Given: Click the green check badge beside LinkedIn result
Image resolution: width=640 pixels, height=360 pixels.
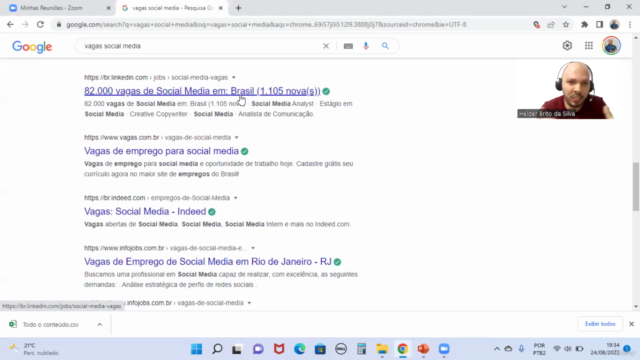Looking at the screenshot, I should (326, 91).
